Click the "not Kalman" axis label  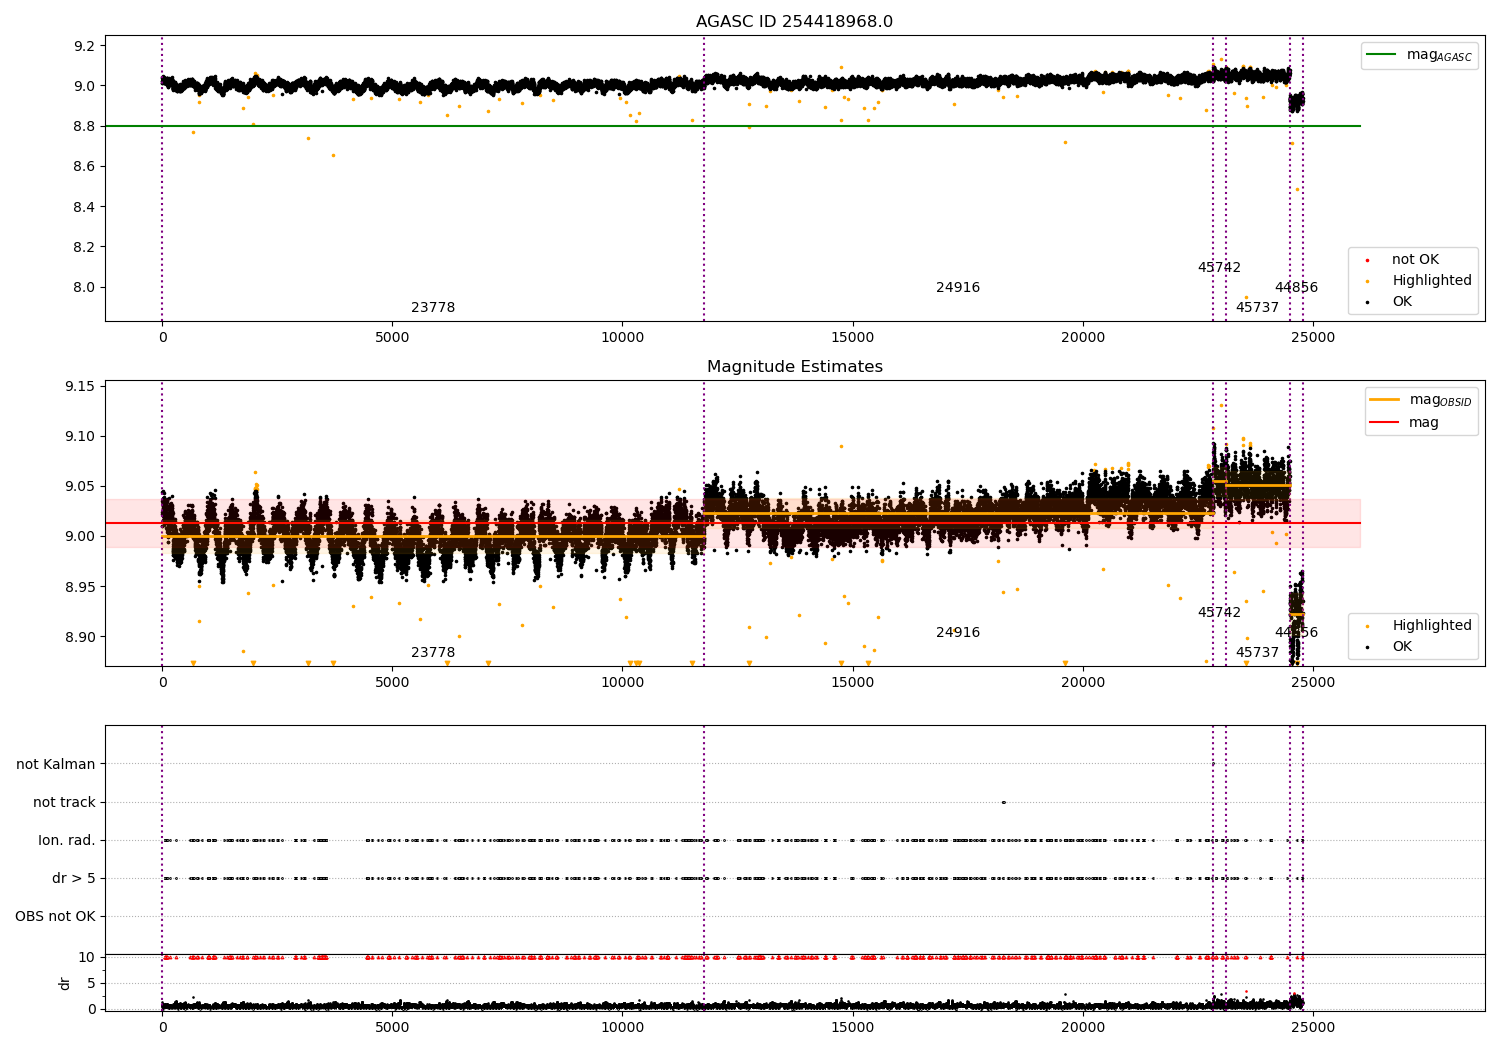click(x=56, y=764)
